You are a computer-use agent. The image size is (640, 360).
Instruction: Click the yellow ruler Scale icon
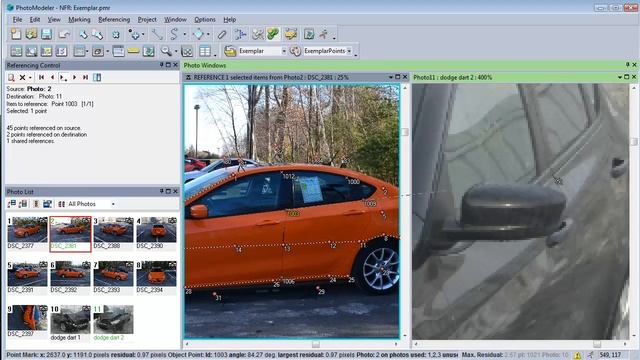point(133,51)
